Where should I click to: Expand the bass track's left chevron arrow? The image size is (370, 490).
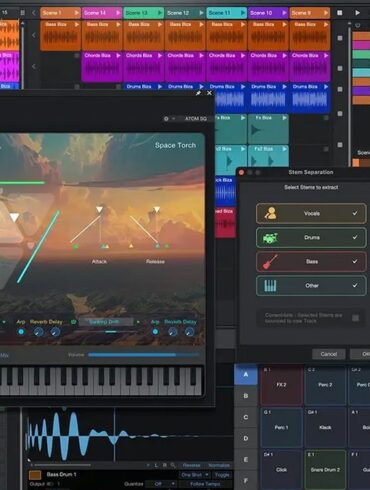34,35
